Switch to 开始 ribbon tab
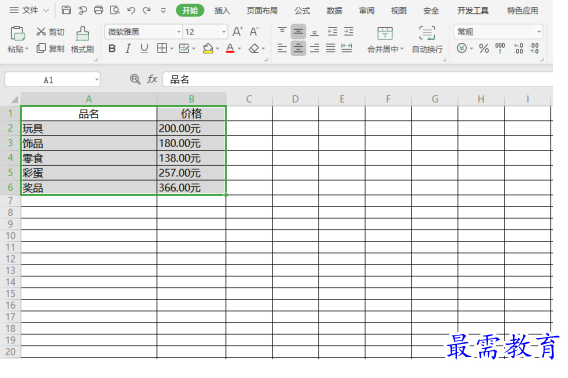Screen dimensions: 568x378 coord(190,11)
